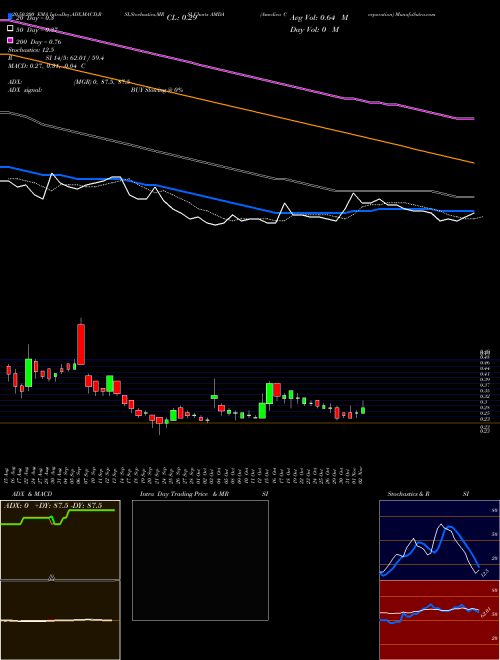Click the "0.3" price axis label
Viewport: 500px width, 660px height.
(x=484, y=402)
